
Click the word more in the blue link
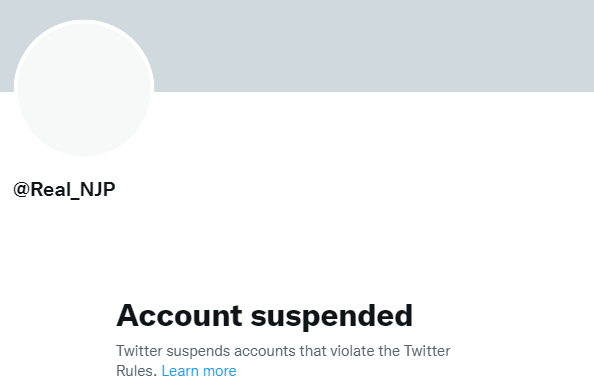tap(219, 372)
